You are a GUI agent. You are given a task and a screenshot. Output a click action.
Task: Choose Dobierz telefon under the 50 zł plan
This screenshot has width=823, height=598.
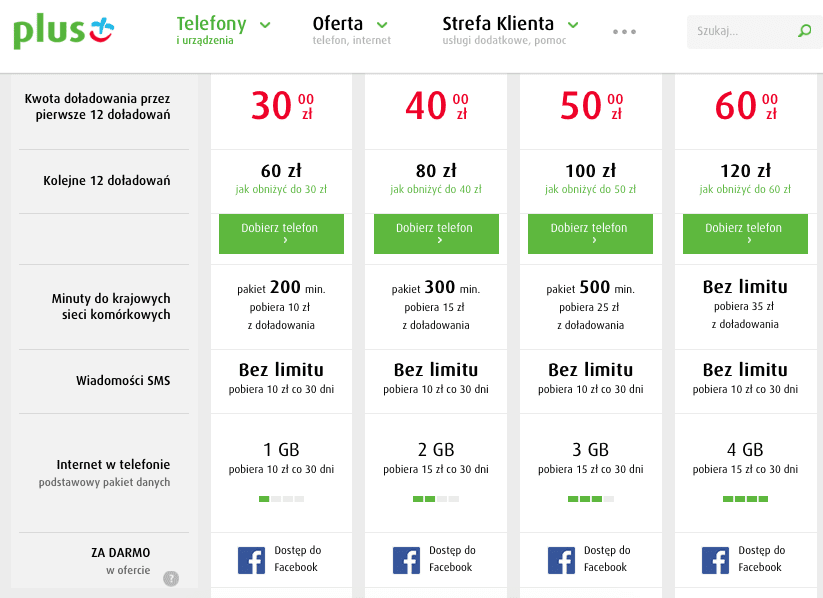590,234
